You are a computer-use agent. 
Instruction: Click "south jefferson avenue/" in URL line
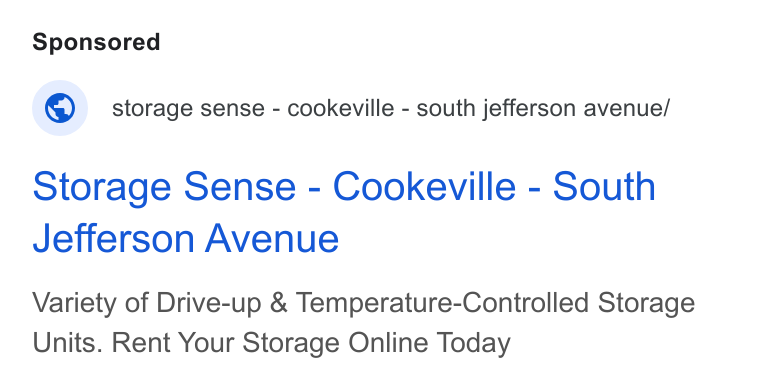click(x=543, y=108)
